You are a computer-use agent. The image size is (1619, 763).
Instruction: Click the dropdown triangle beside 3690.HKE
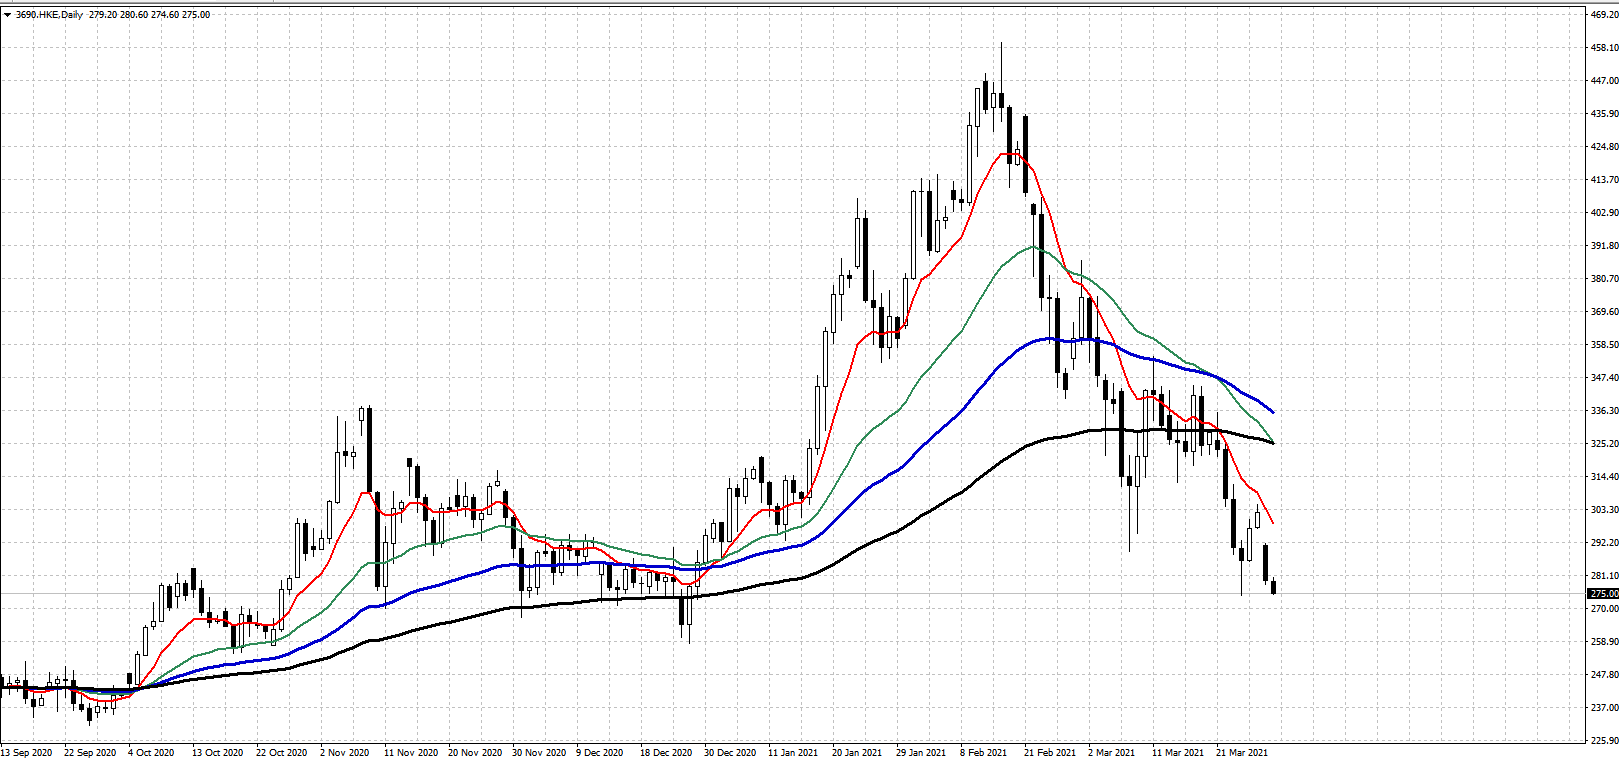point(7,15)
